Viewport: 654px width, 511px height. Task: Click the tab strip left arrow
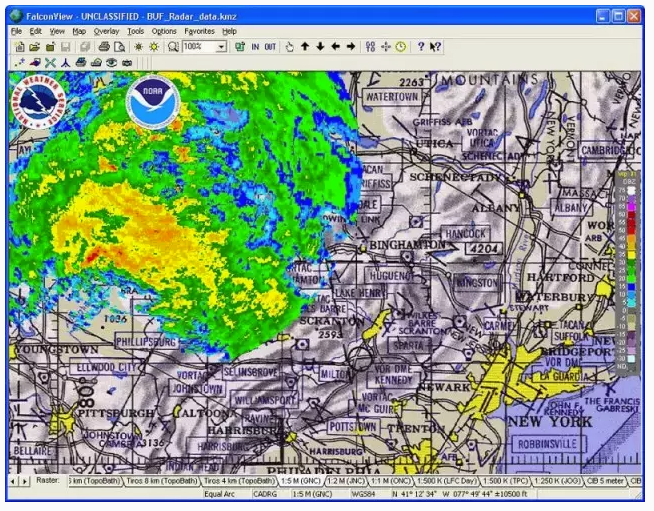pos(13,481)
